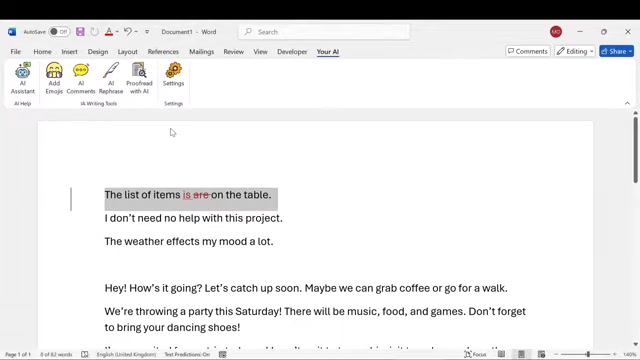Switch to the Review tab

233,52
